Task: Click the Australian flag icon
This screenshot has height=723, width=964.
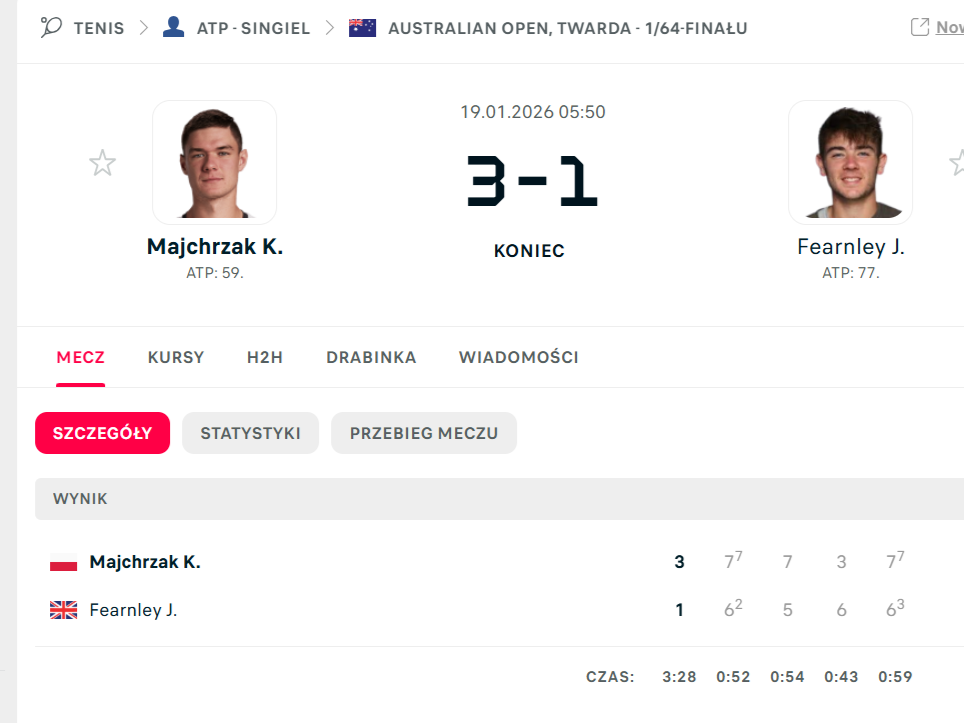Action: (362, 27)
